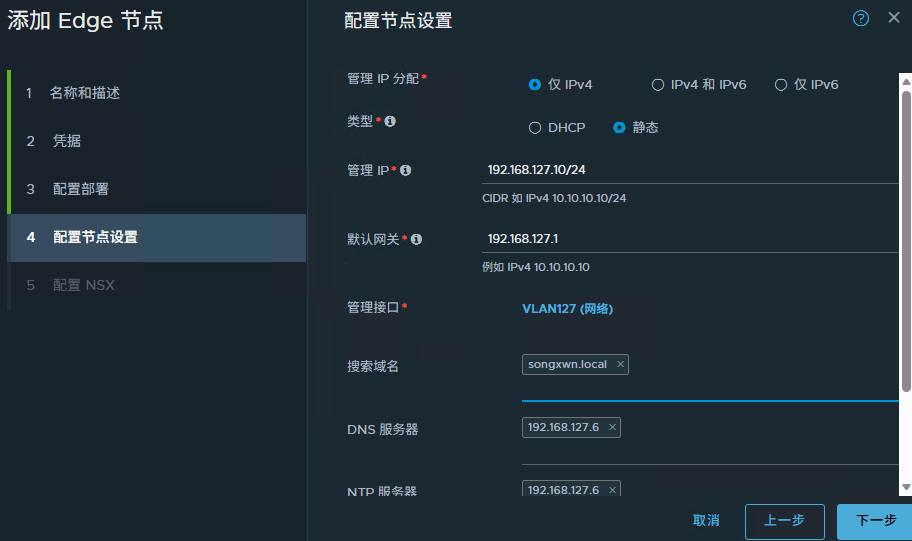Click the info icon next to 类型

coord(390,121)
